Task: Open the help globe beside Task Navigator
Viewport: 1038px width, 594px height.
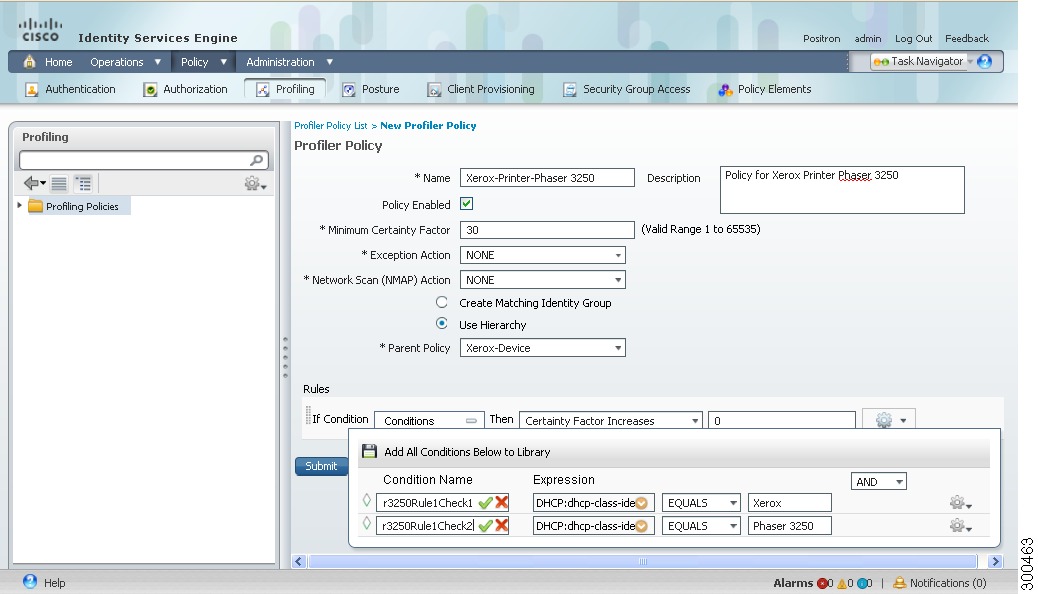Action: coord(984,62)
